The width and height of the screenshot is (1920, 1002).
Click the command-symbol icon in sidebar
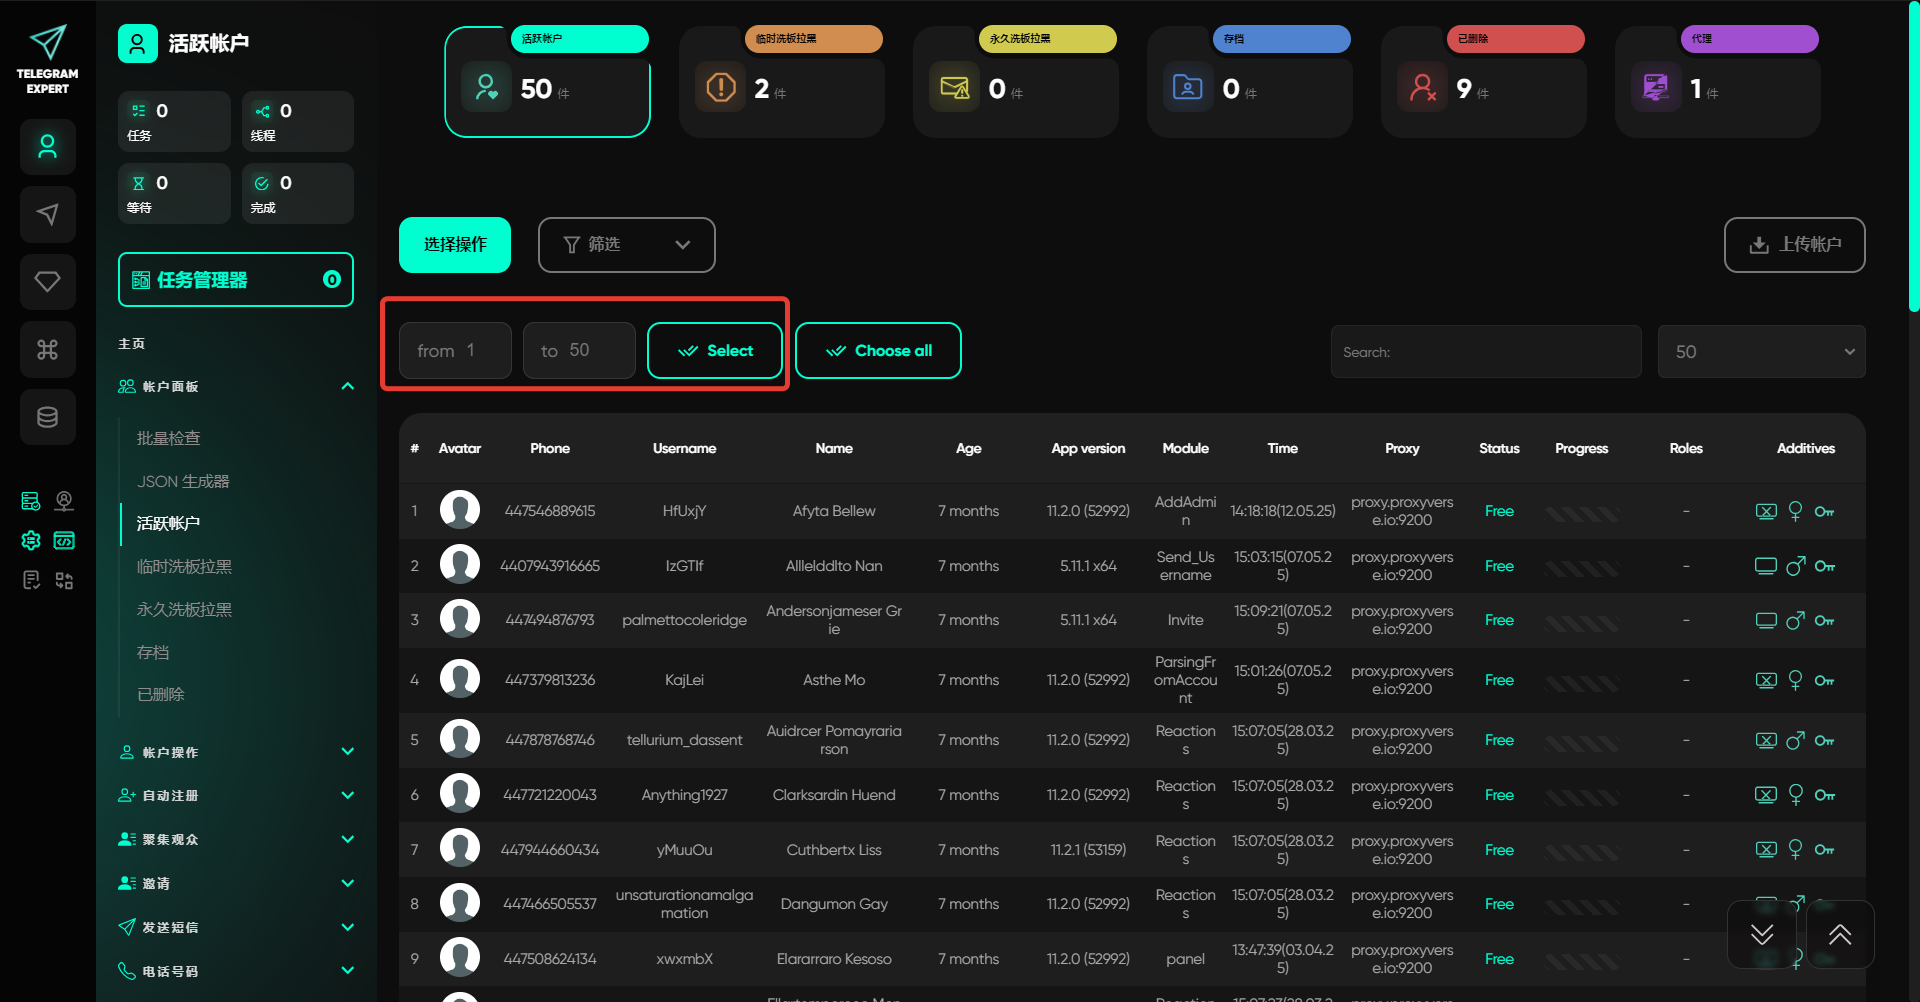click(x=47, y=350)
